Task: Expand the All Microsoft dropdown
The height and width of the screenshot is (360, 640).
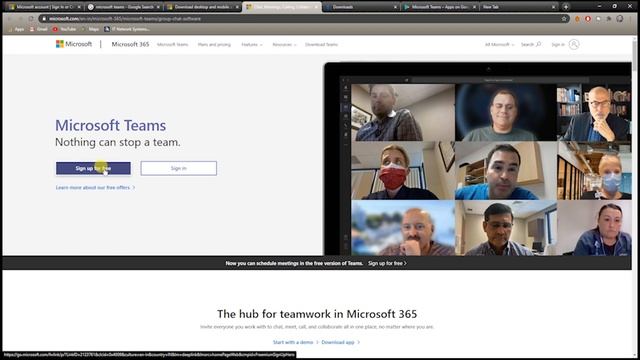Action: point(499,44)
